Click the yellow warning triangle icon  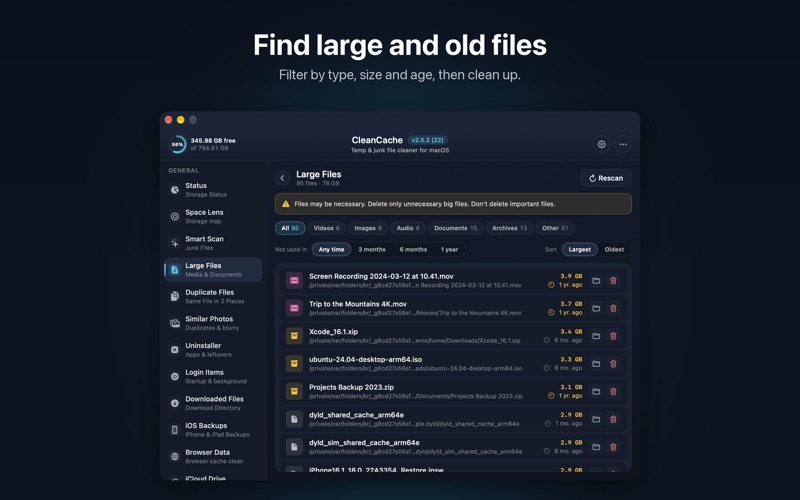pyautogui.click(x=286, y=204)
